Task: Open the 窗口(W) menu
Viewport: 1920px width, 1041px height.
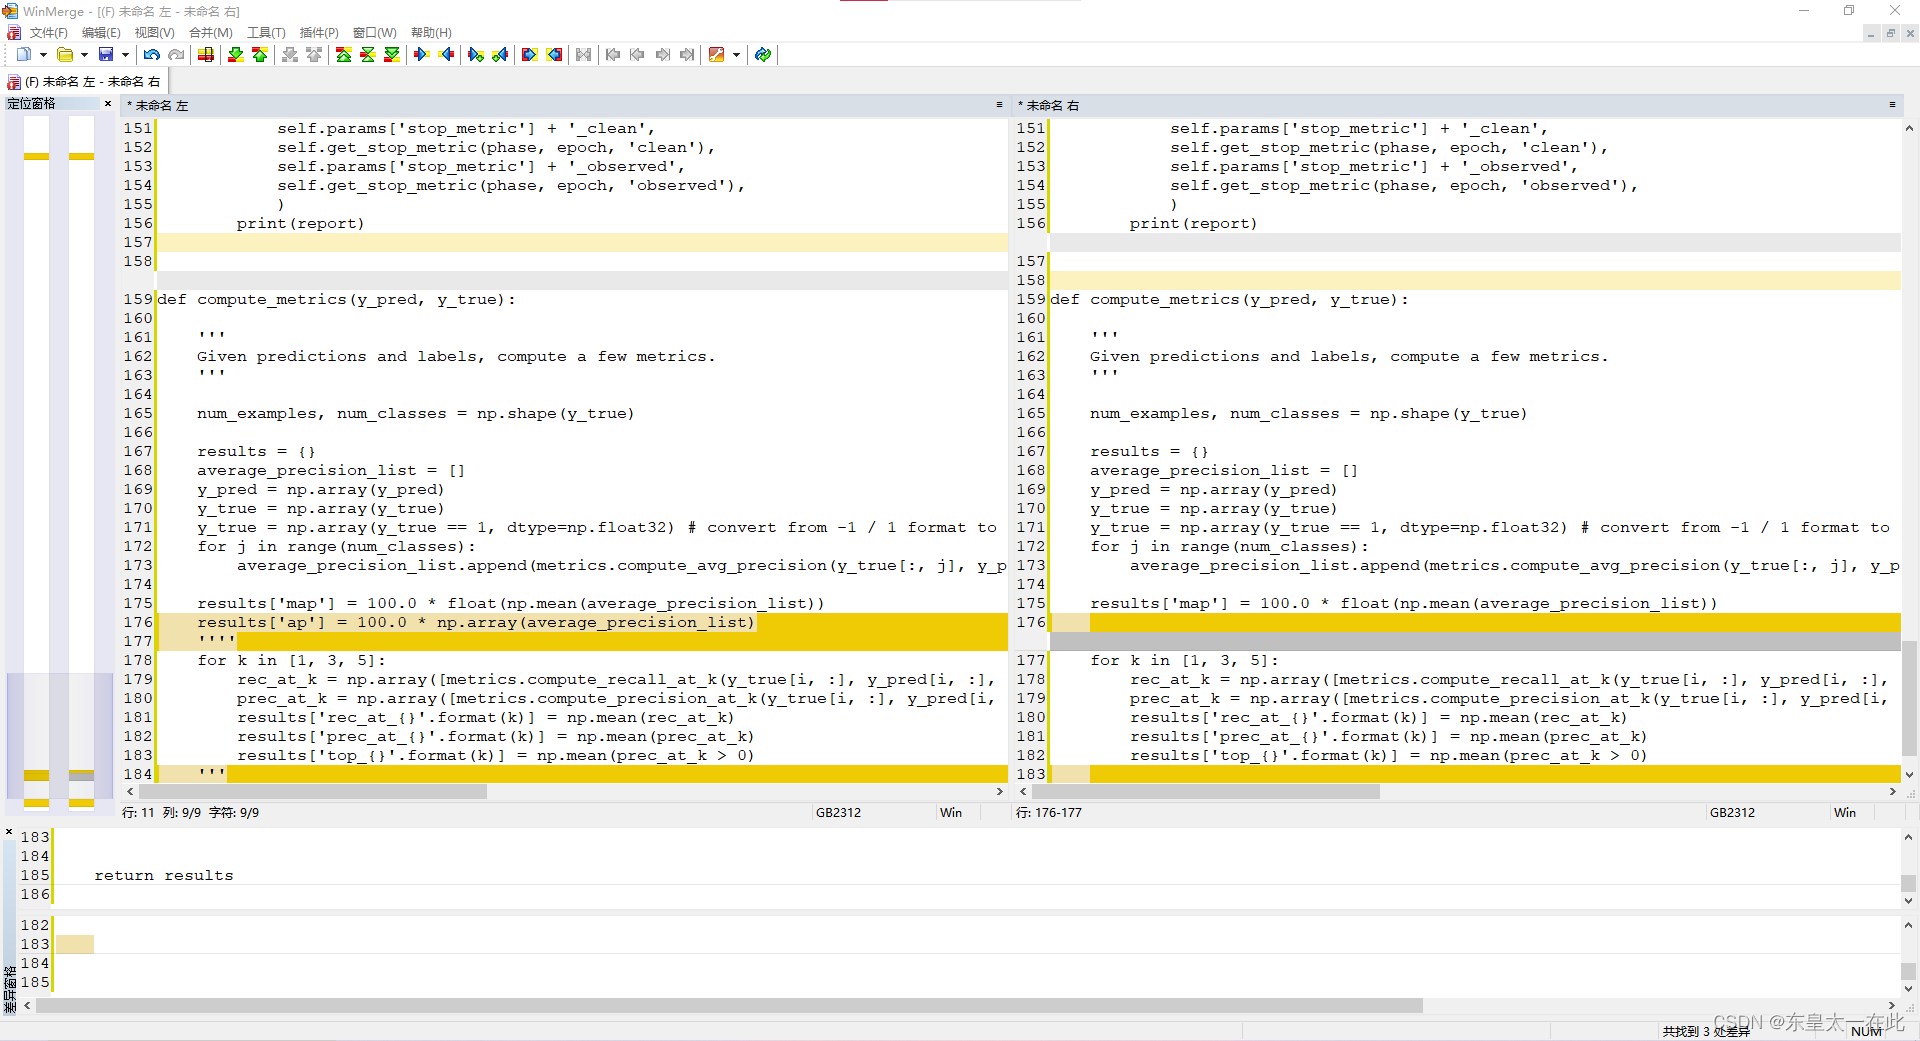Action: click(x=374, y=33)
